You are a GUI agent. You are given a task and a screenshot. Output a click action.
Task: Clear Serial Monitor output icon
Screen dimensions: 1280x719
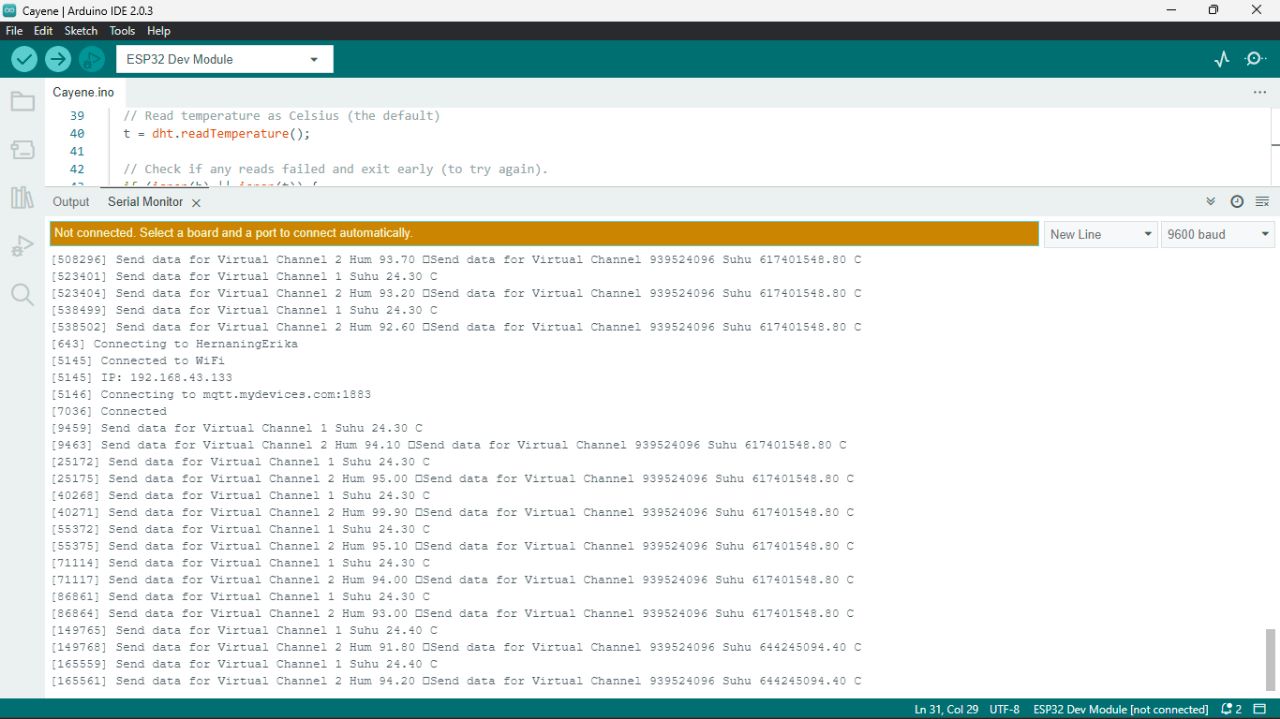pos(1262,201)
